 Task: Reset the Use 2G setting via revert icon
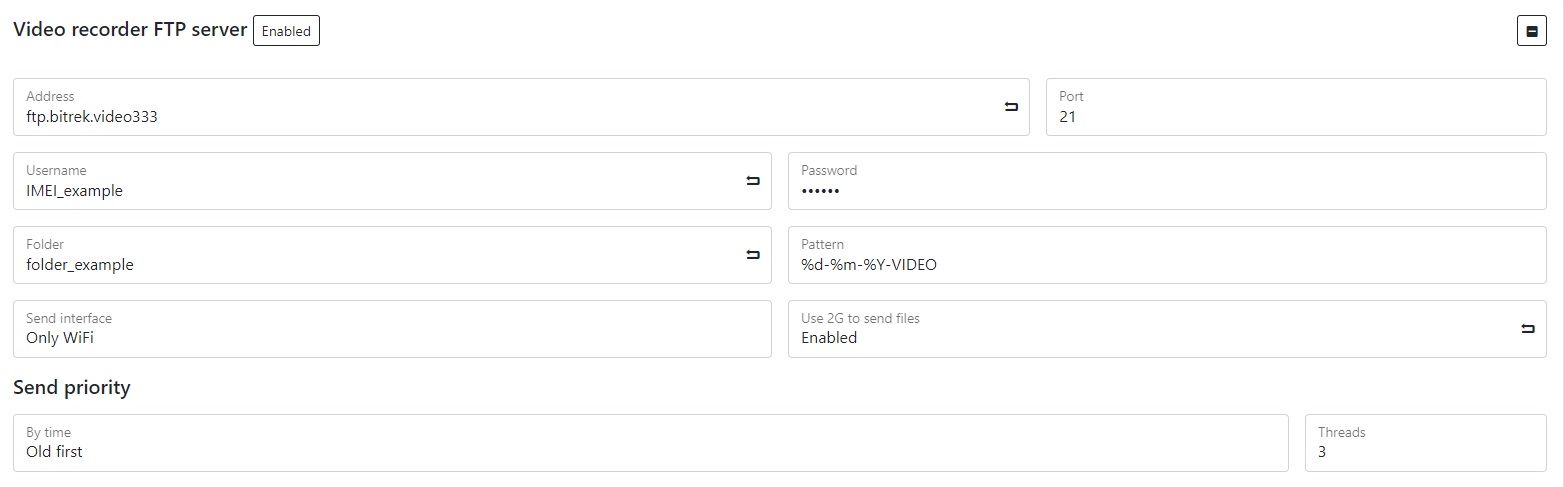tap(1527, 329)
